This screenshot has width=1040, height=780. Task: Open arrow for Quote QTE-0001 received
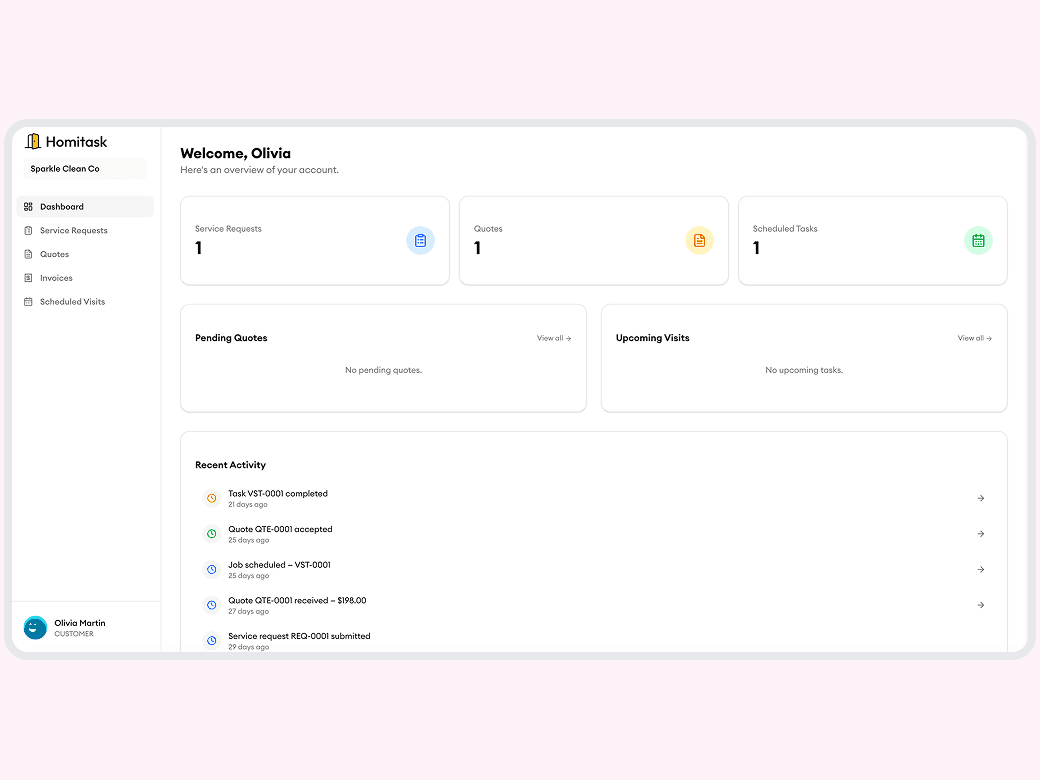click(x=980, y=605)
